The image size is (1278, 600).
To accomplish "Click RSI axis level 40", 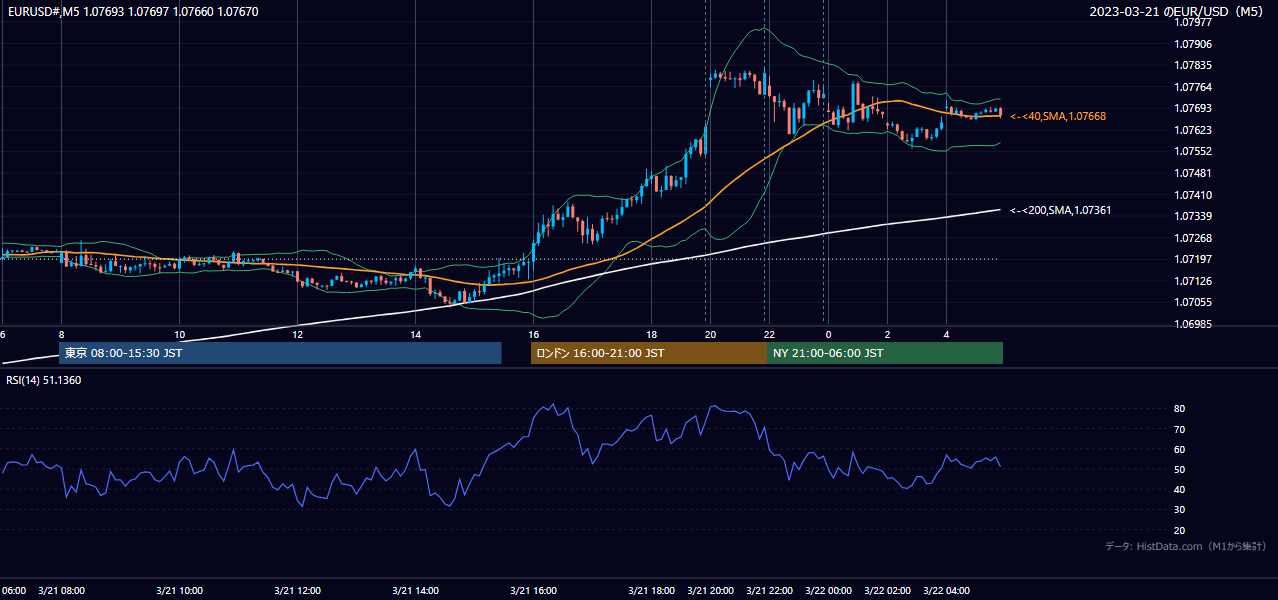I will [x=1180, y=489].
